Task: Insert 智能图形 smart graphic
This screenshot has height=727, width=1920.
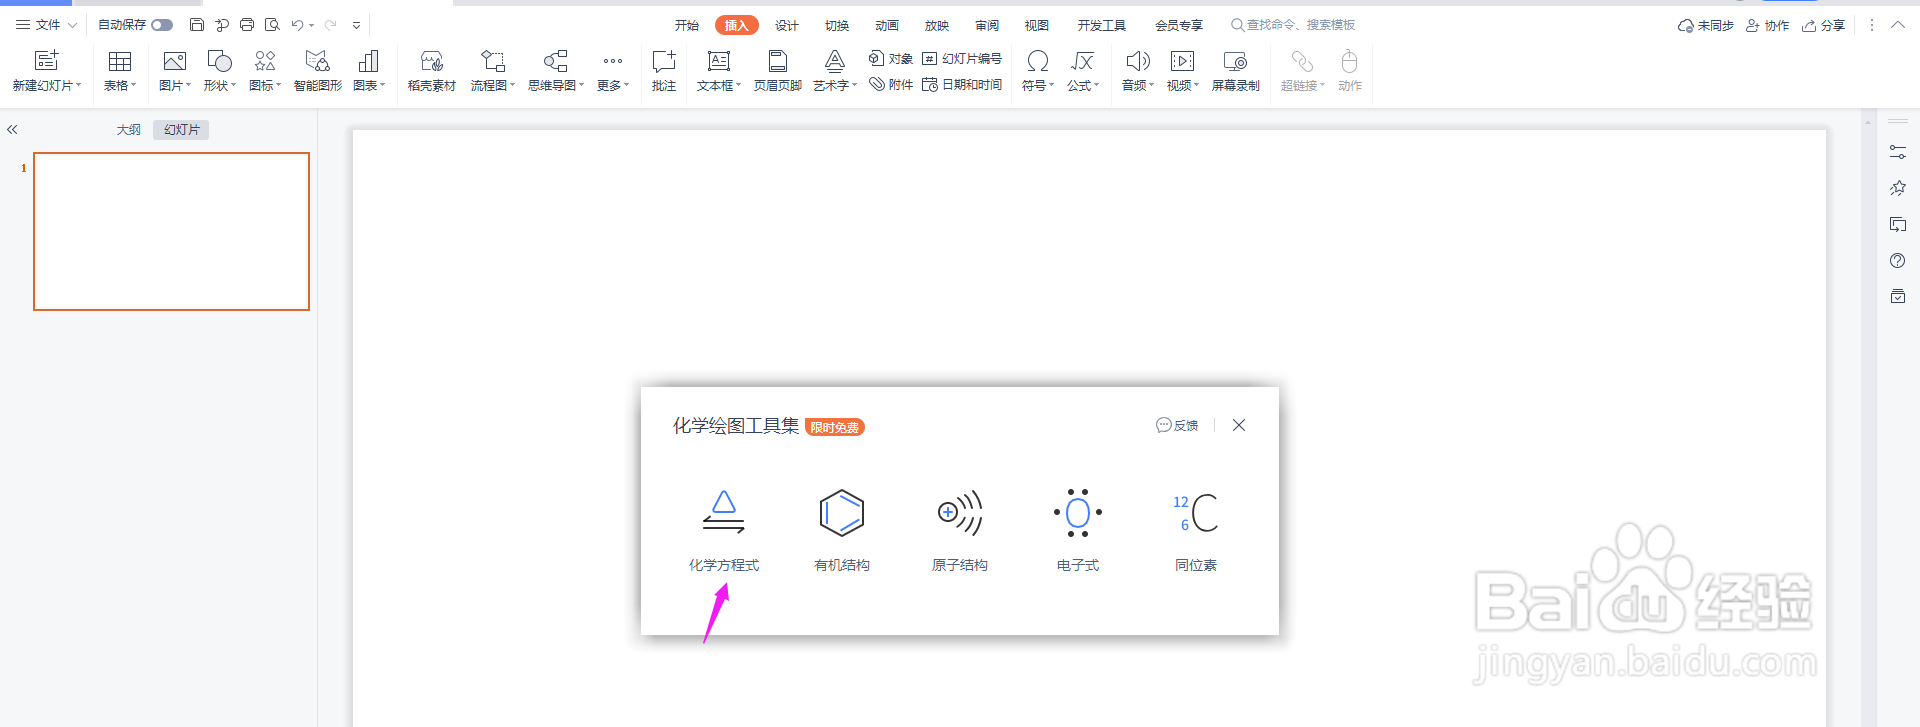Action: click(x=318, y=70)
